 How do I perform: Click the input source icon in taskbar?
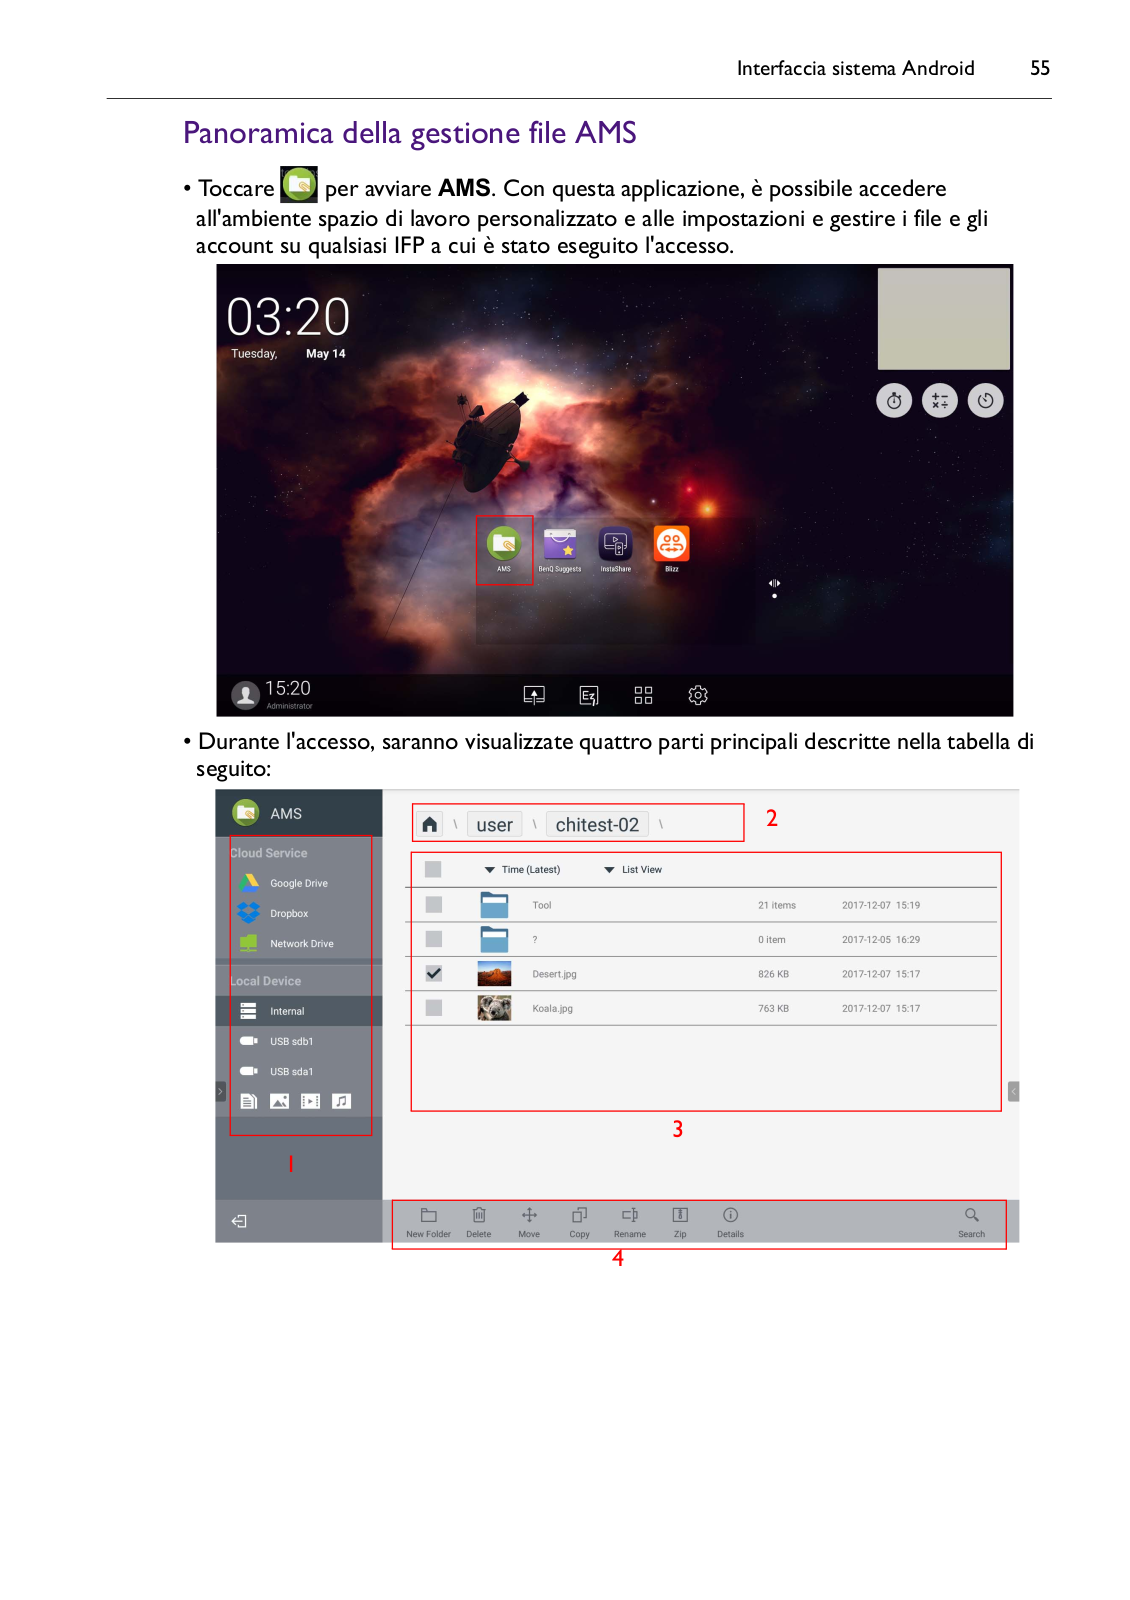534,695
